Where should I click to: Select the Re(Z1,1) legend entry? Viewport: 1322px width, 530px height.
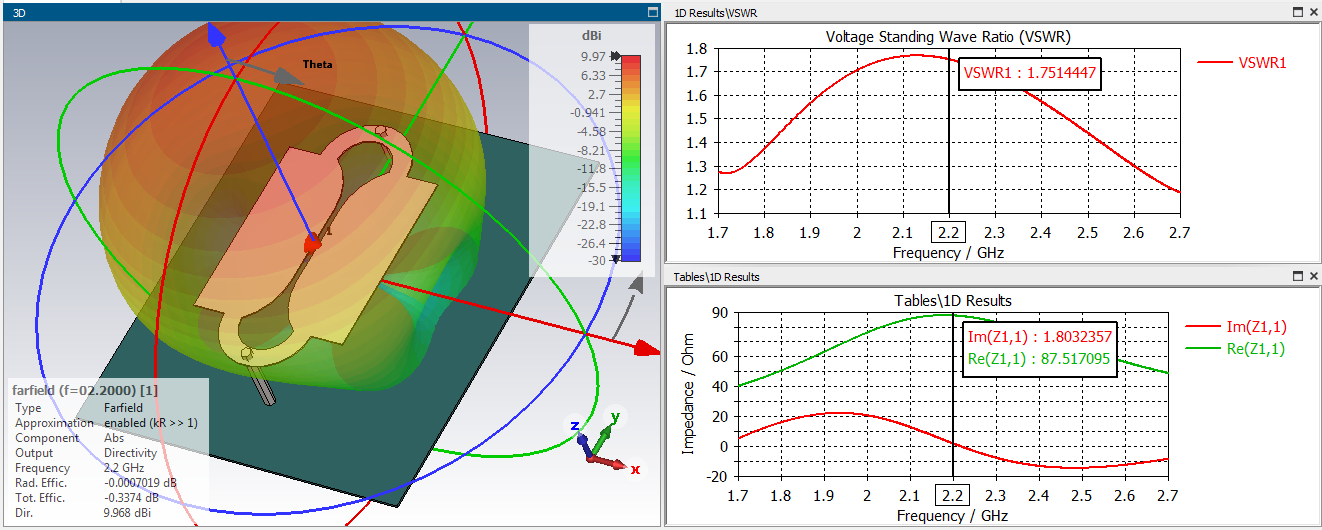point(1235,348)
